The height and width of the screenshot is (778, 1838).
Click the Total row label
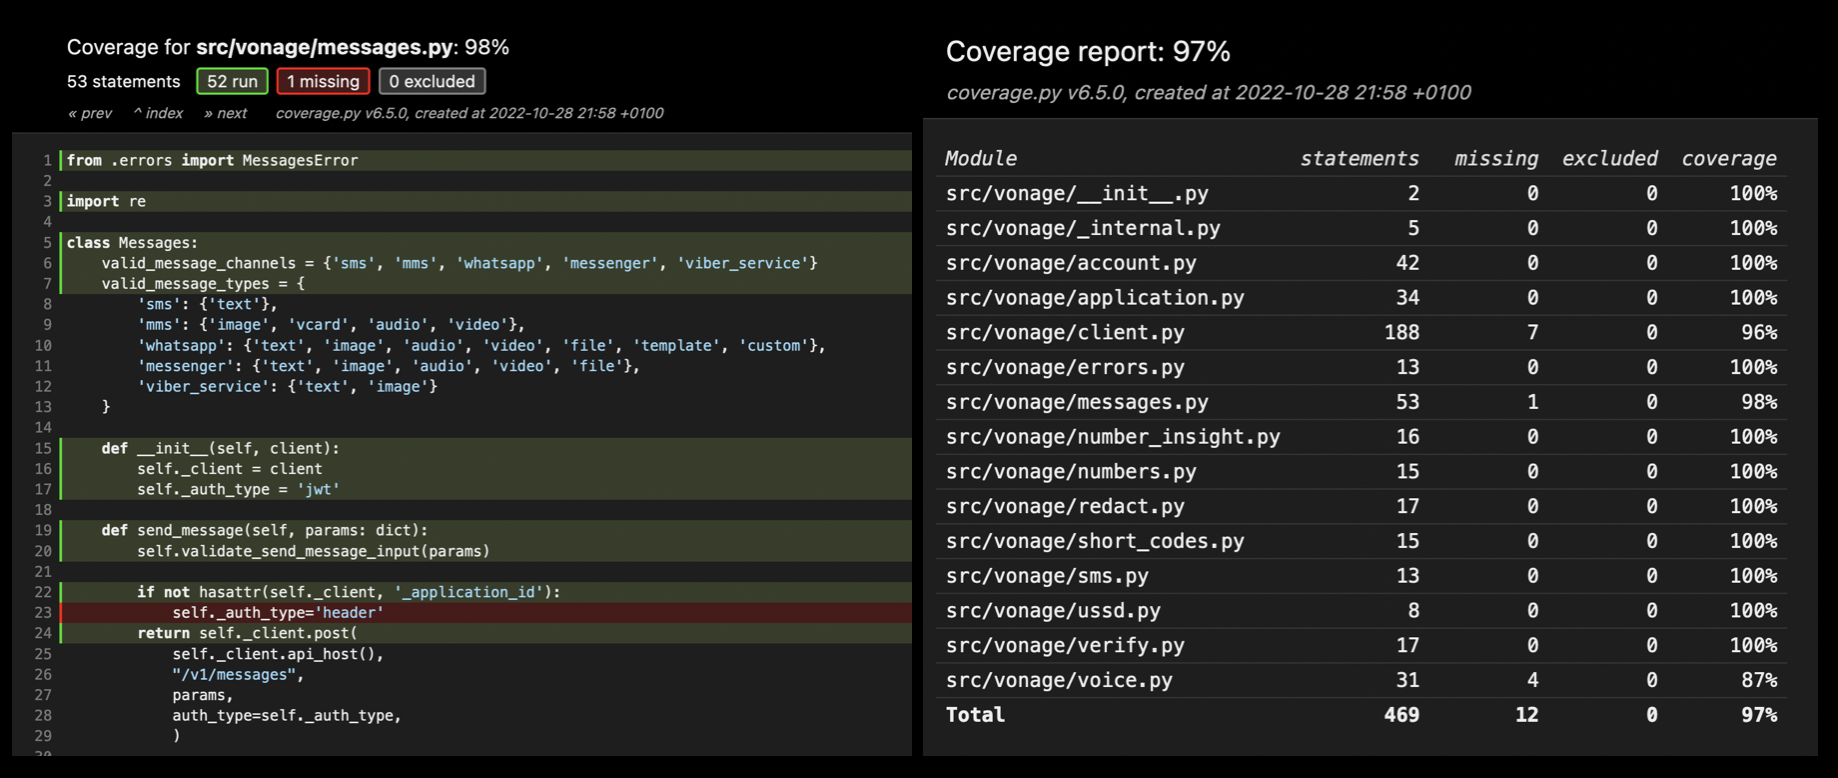[x=975, y=715]
